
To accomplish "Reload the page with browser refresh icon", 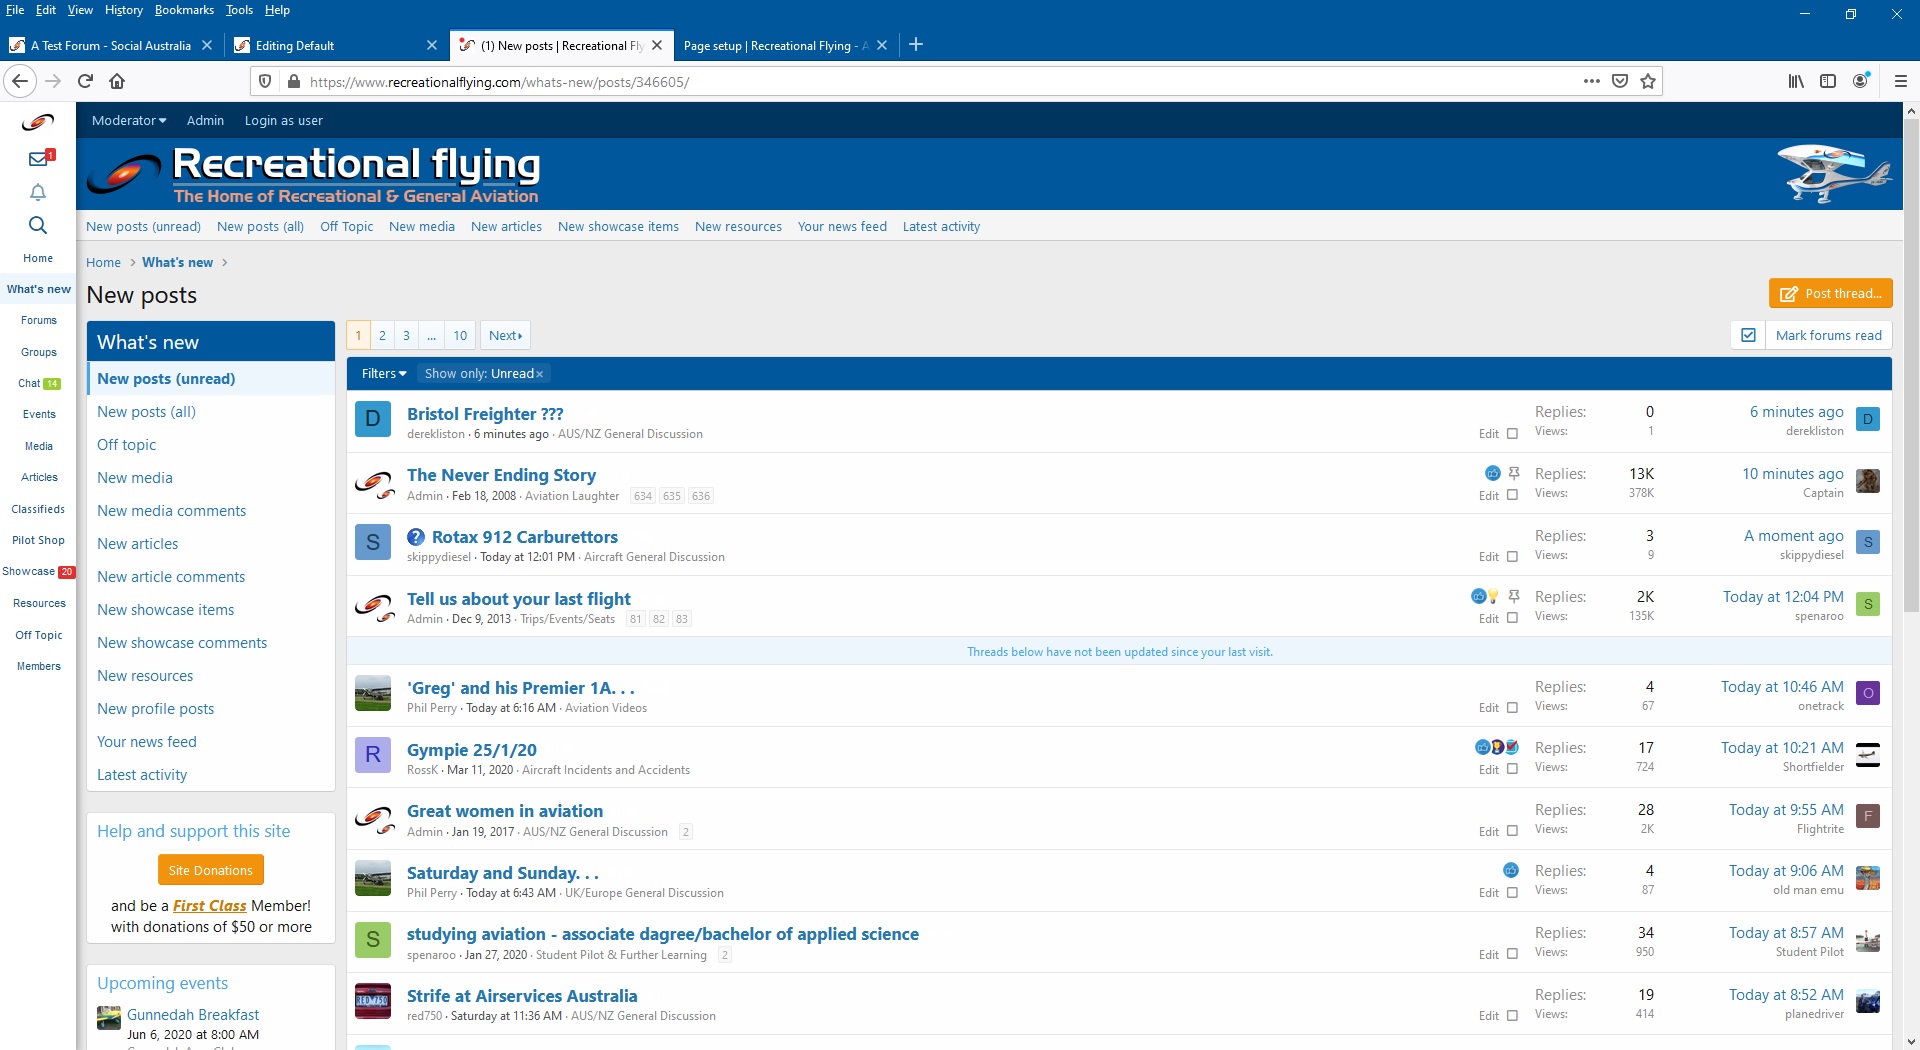I will [85, 81].
